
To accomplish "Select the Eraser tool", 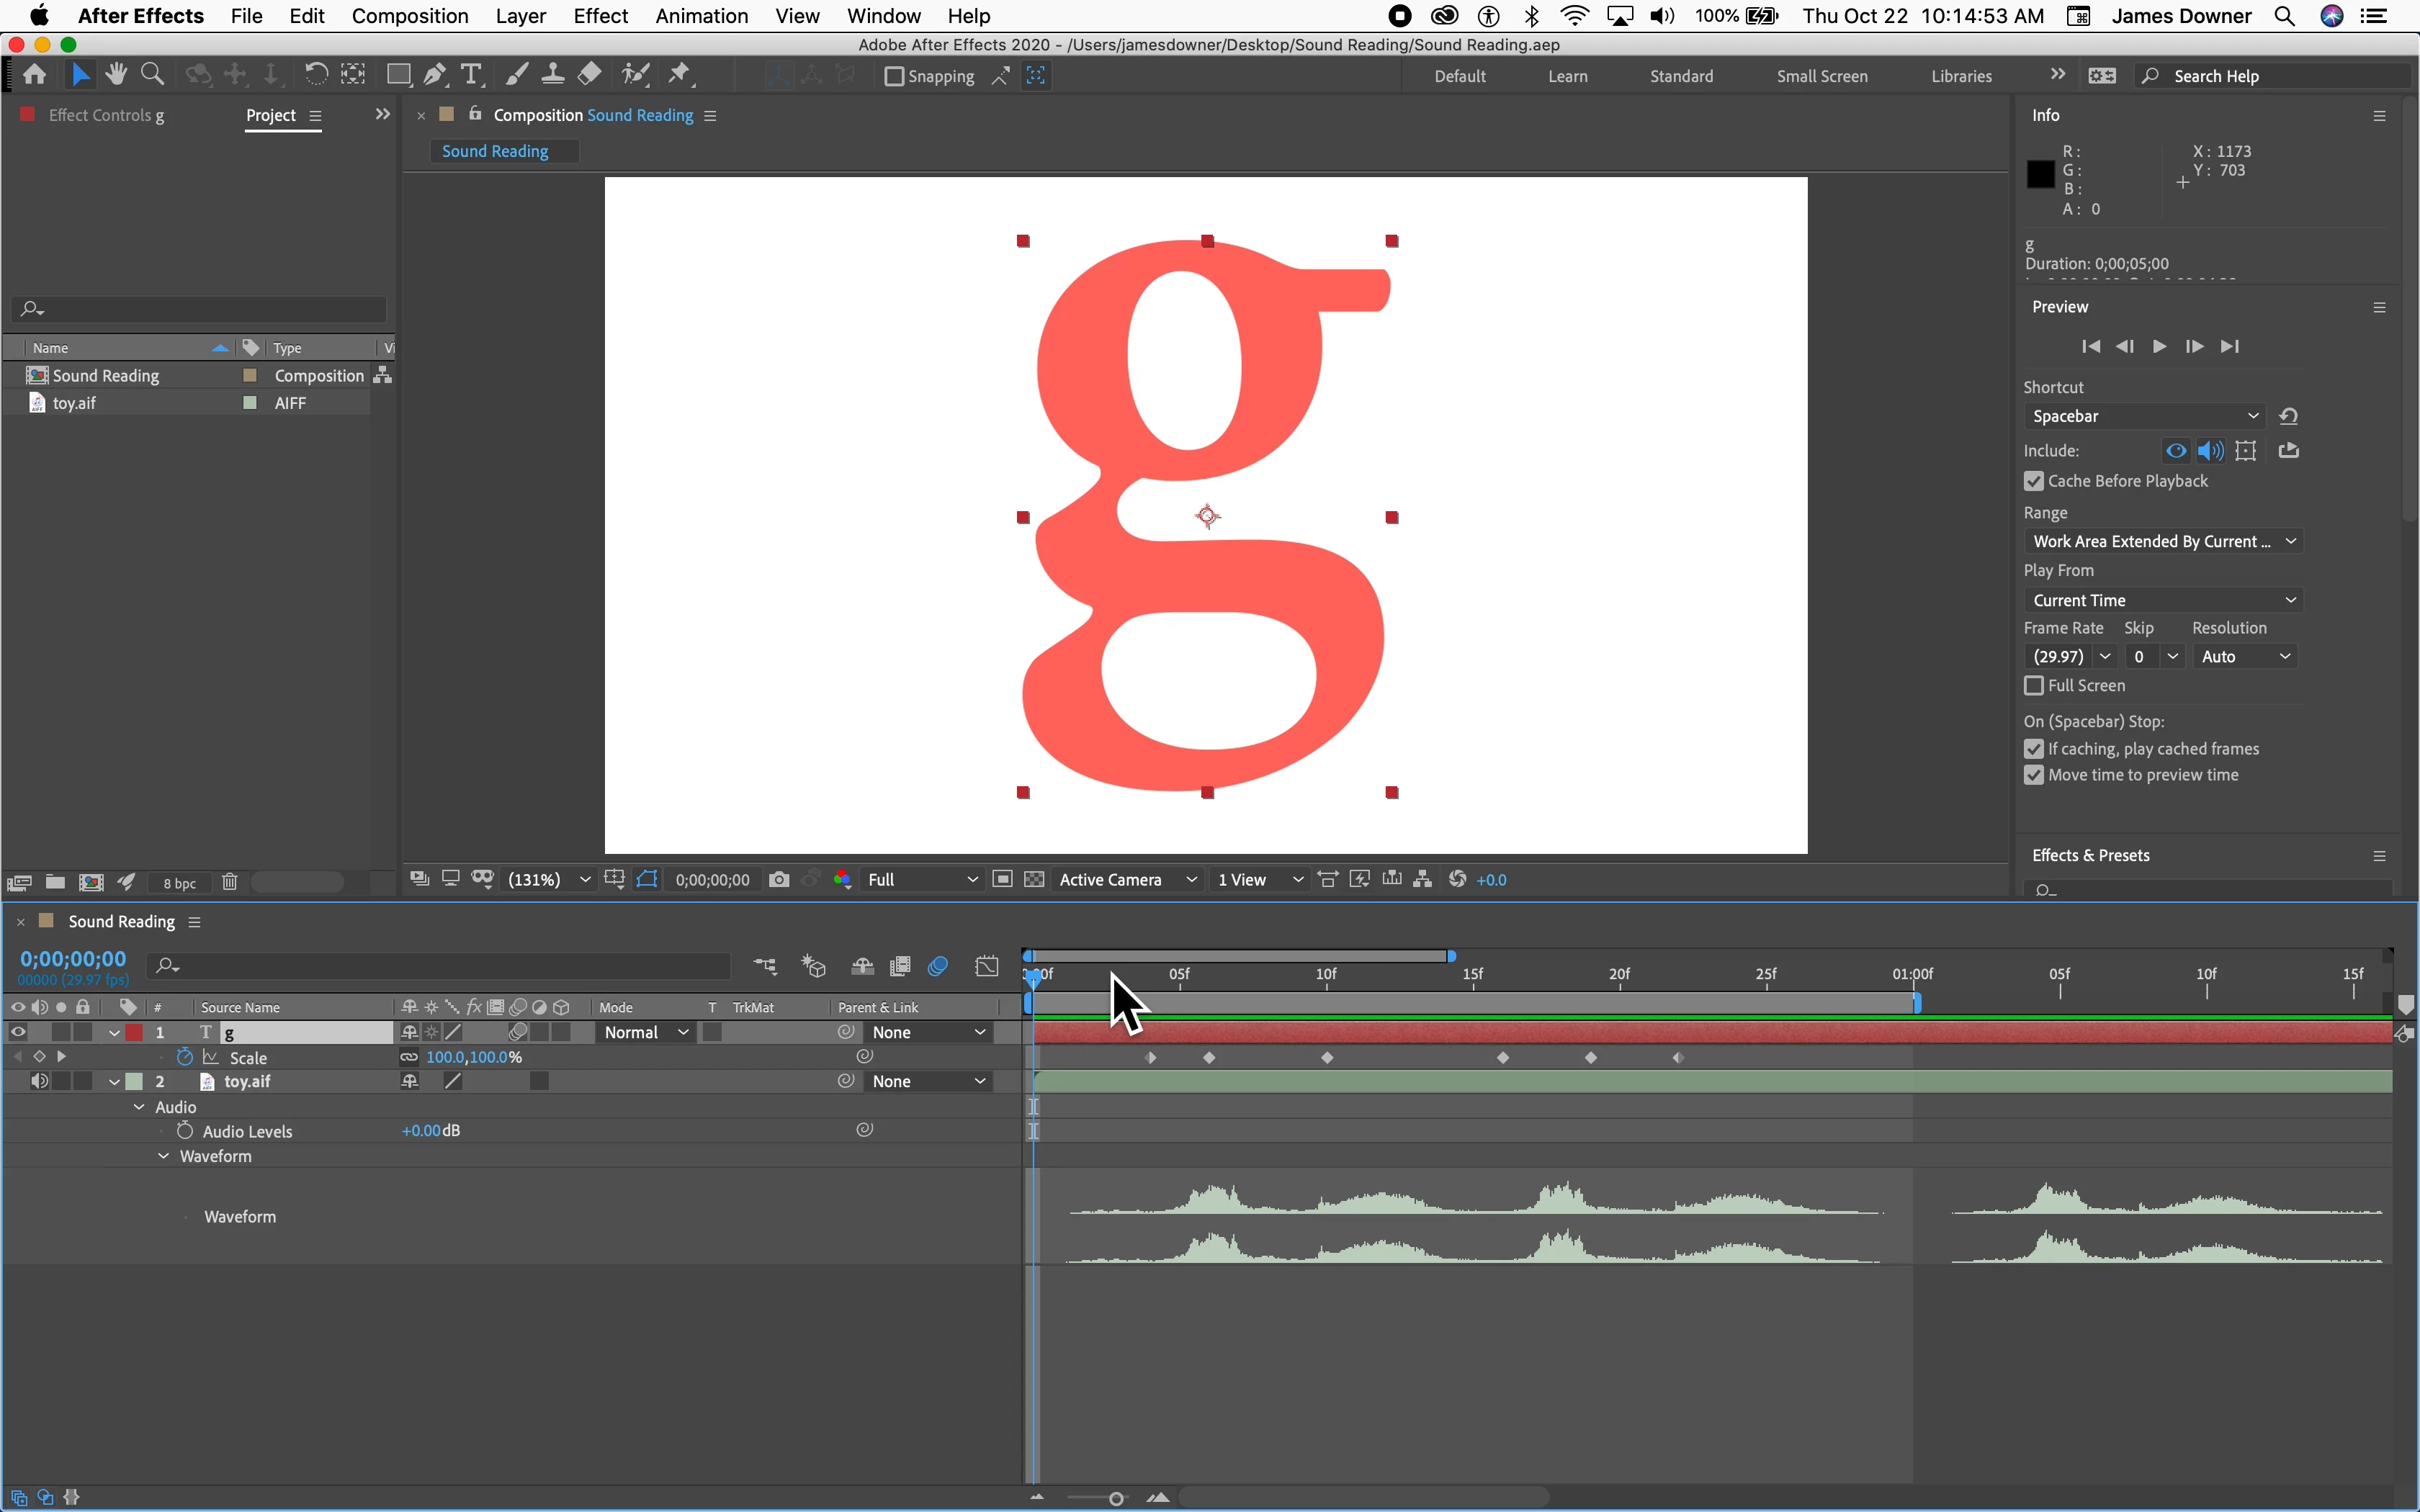I will click(589, 74).
